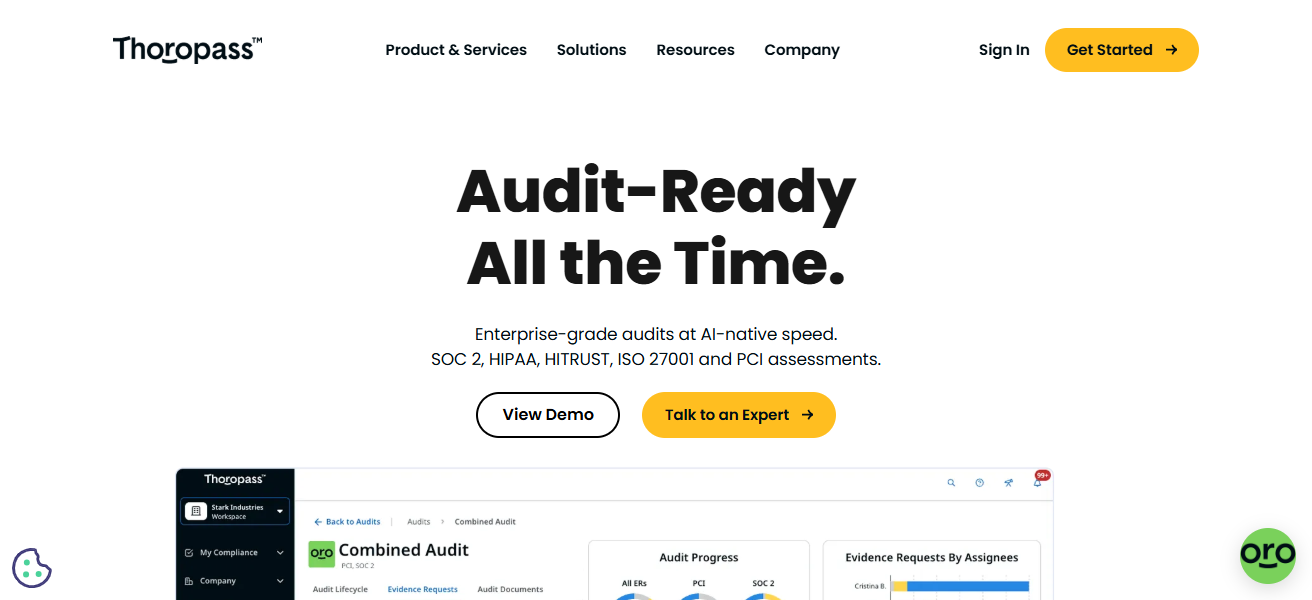Screen dimensions: 1312x600
Task: Switch to the Audit Documents tab
Action: point(510,589)
